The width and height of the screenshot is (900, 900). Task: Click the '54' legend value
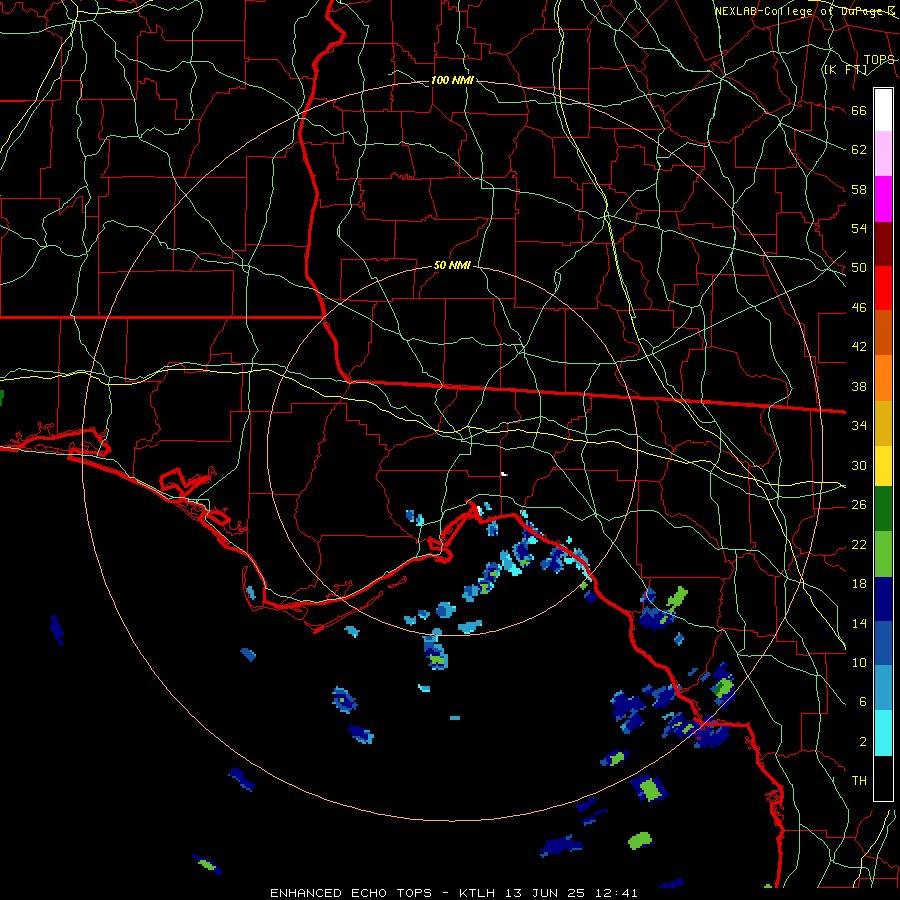[859, 228]
